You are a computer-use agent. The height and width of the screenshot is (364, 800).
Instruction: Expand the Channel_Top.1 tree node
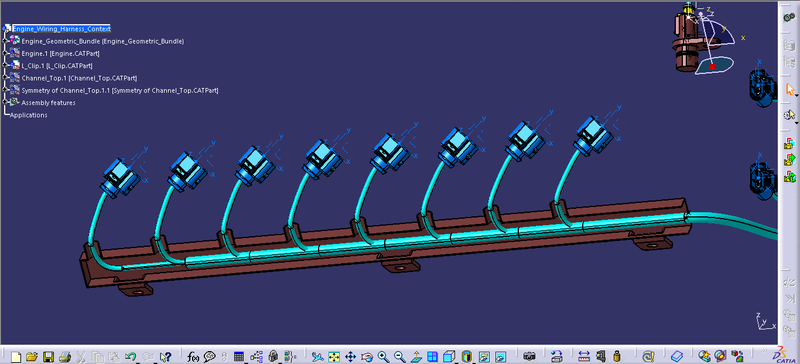[5, 78]
